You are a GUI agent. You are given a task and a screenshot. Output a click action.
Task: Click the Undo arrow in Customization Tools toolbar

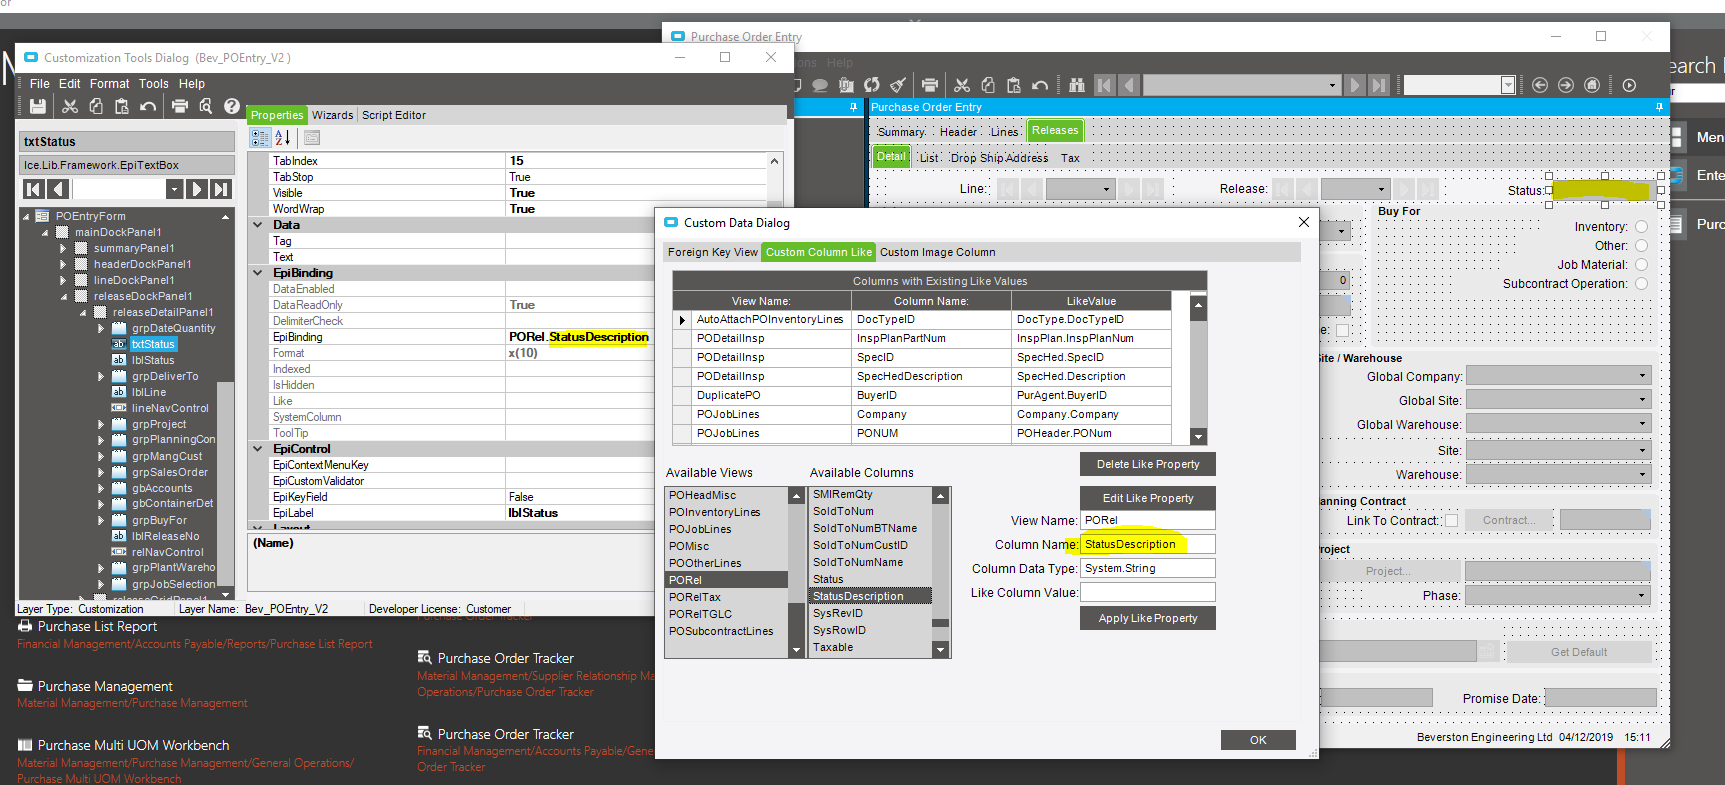point(148,106)
